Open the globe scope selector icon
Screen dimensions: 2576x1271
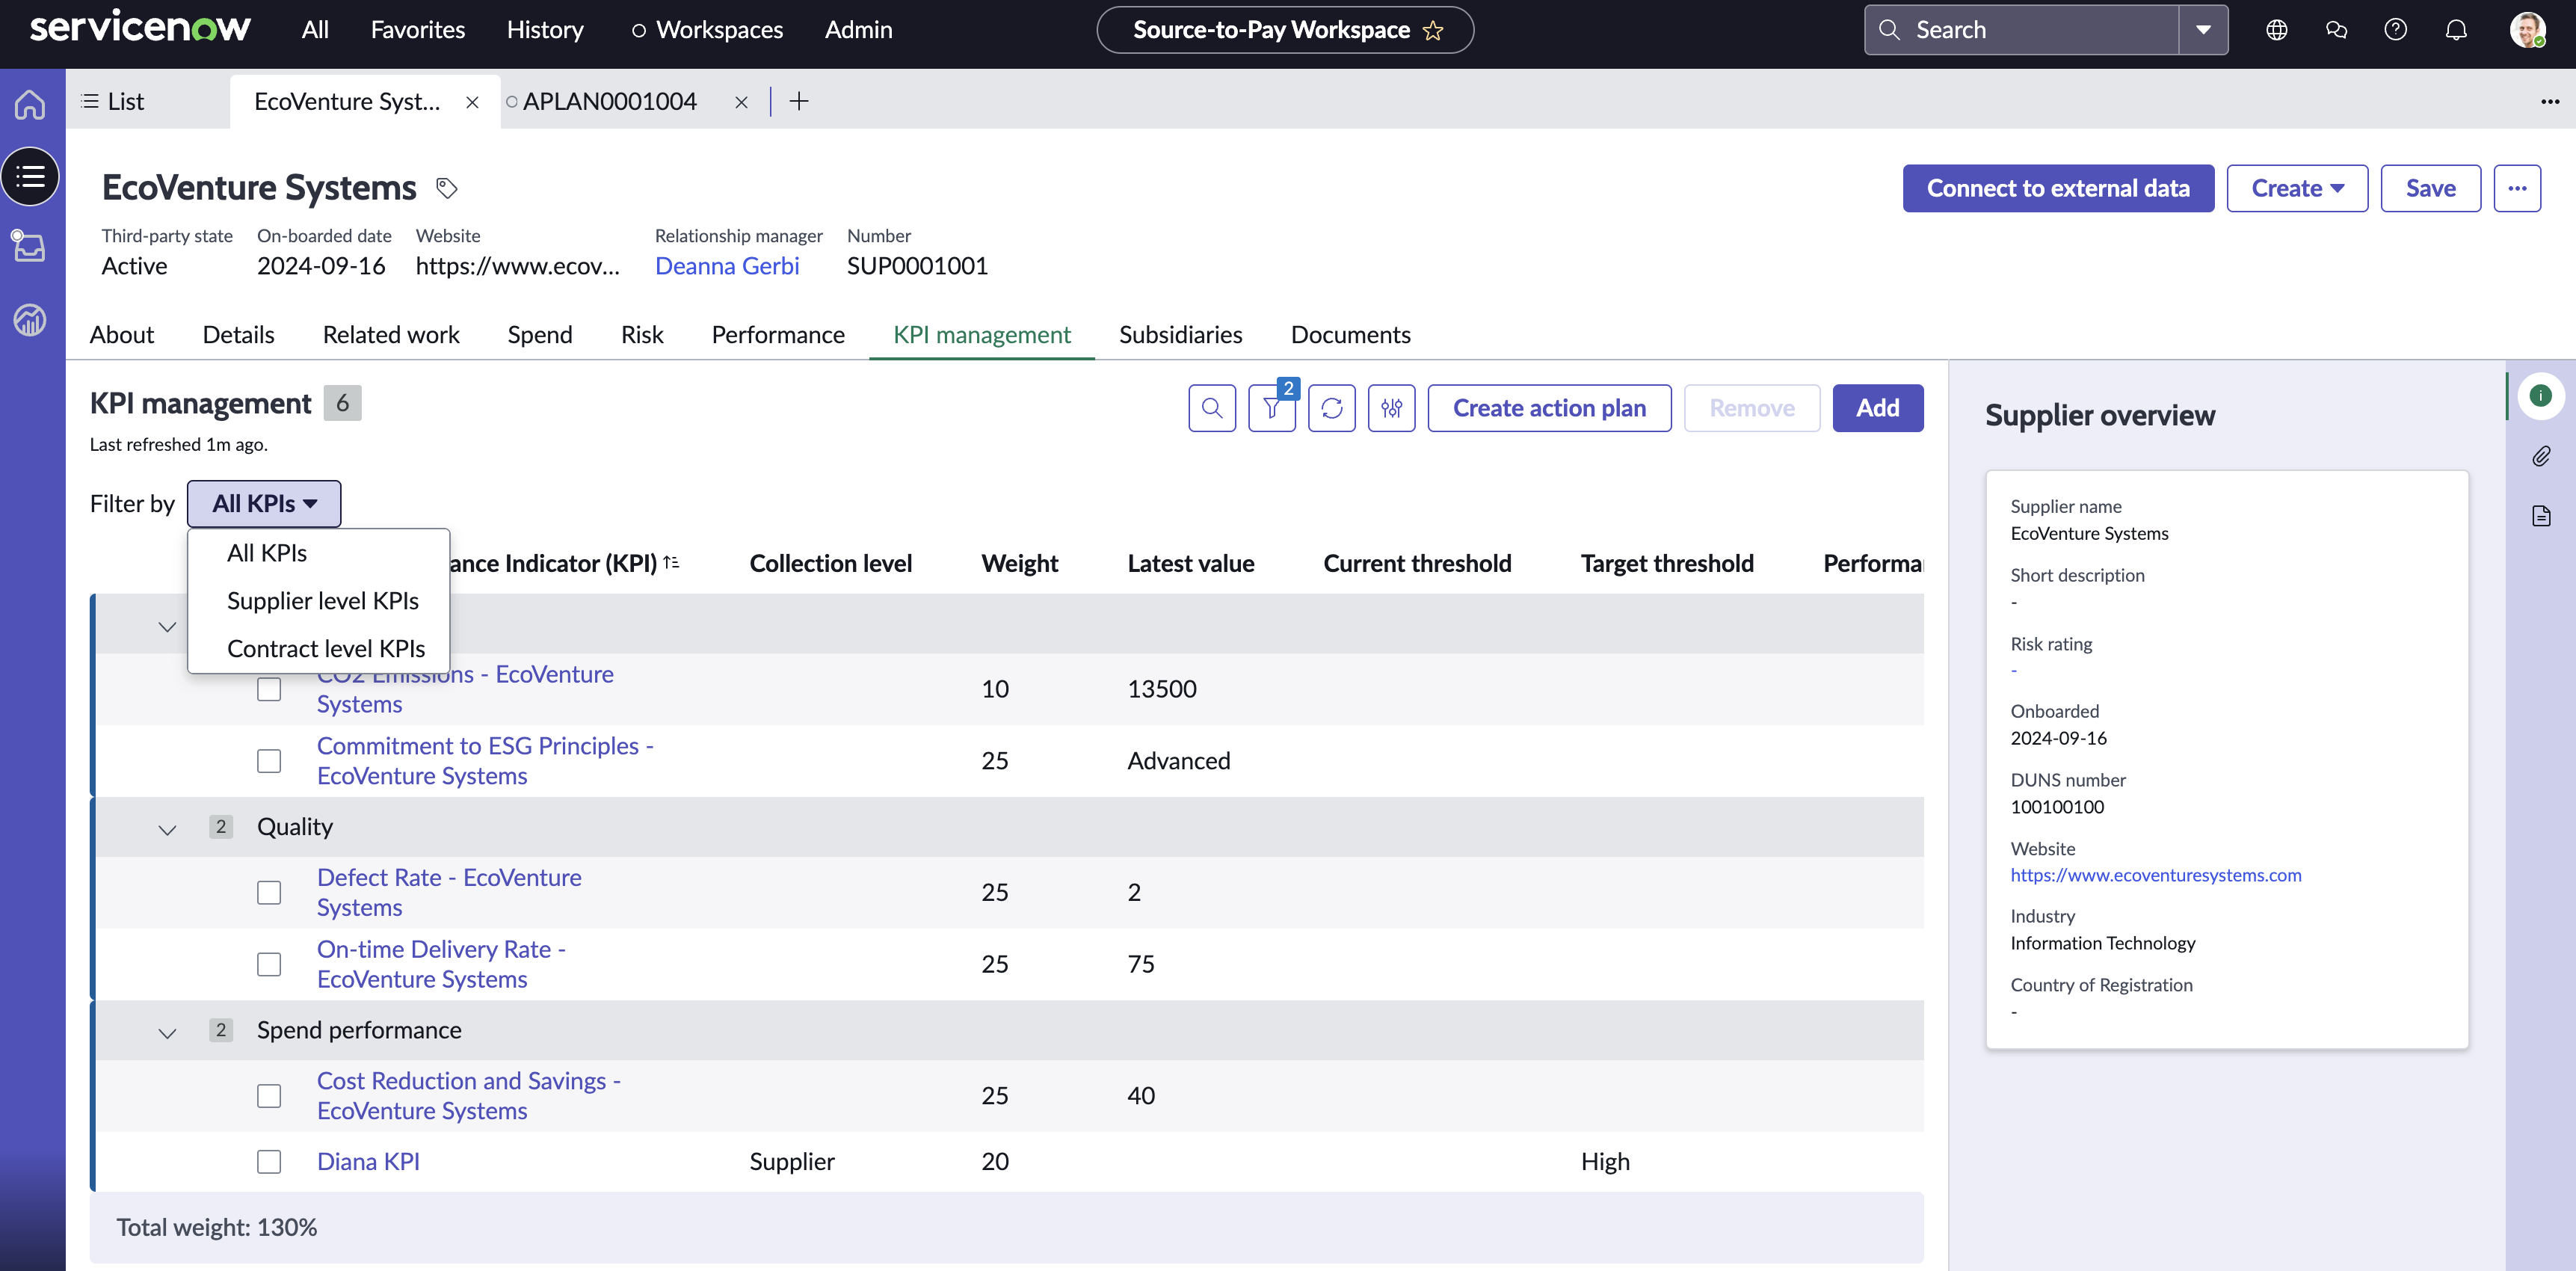click(x=2277, y=30)
